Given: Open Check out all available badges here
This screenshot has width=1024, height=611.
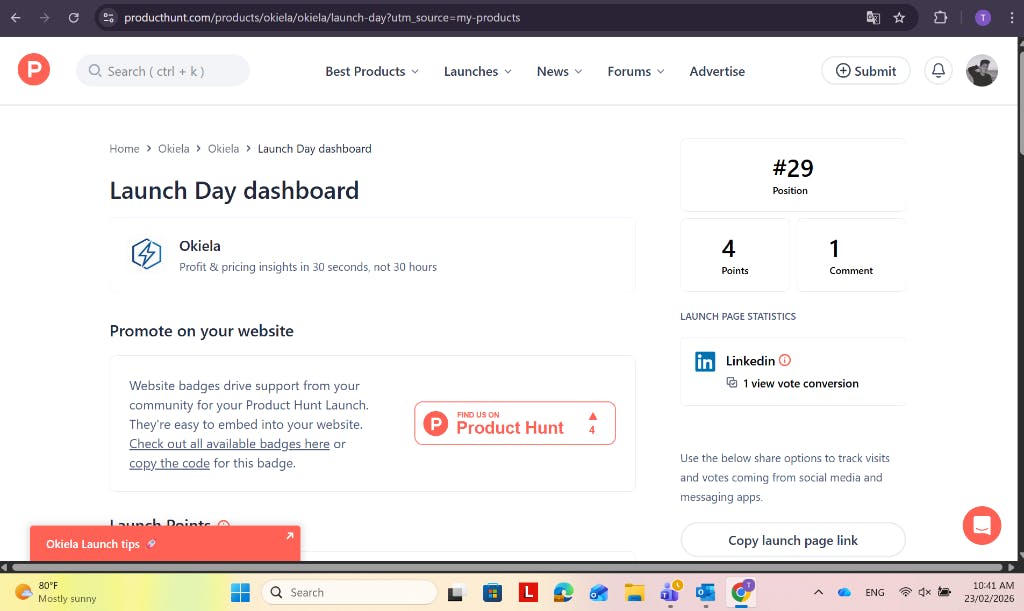Looking at the screenshot, I should pos(229,444).
